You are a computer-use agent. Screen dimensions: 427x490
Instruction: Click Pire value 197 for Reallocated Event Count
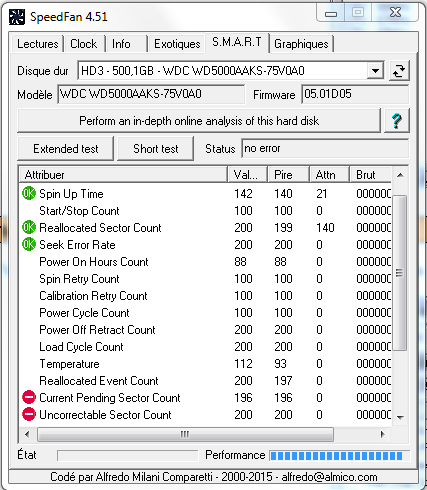point(283,381)
